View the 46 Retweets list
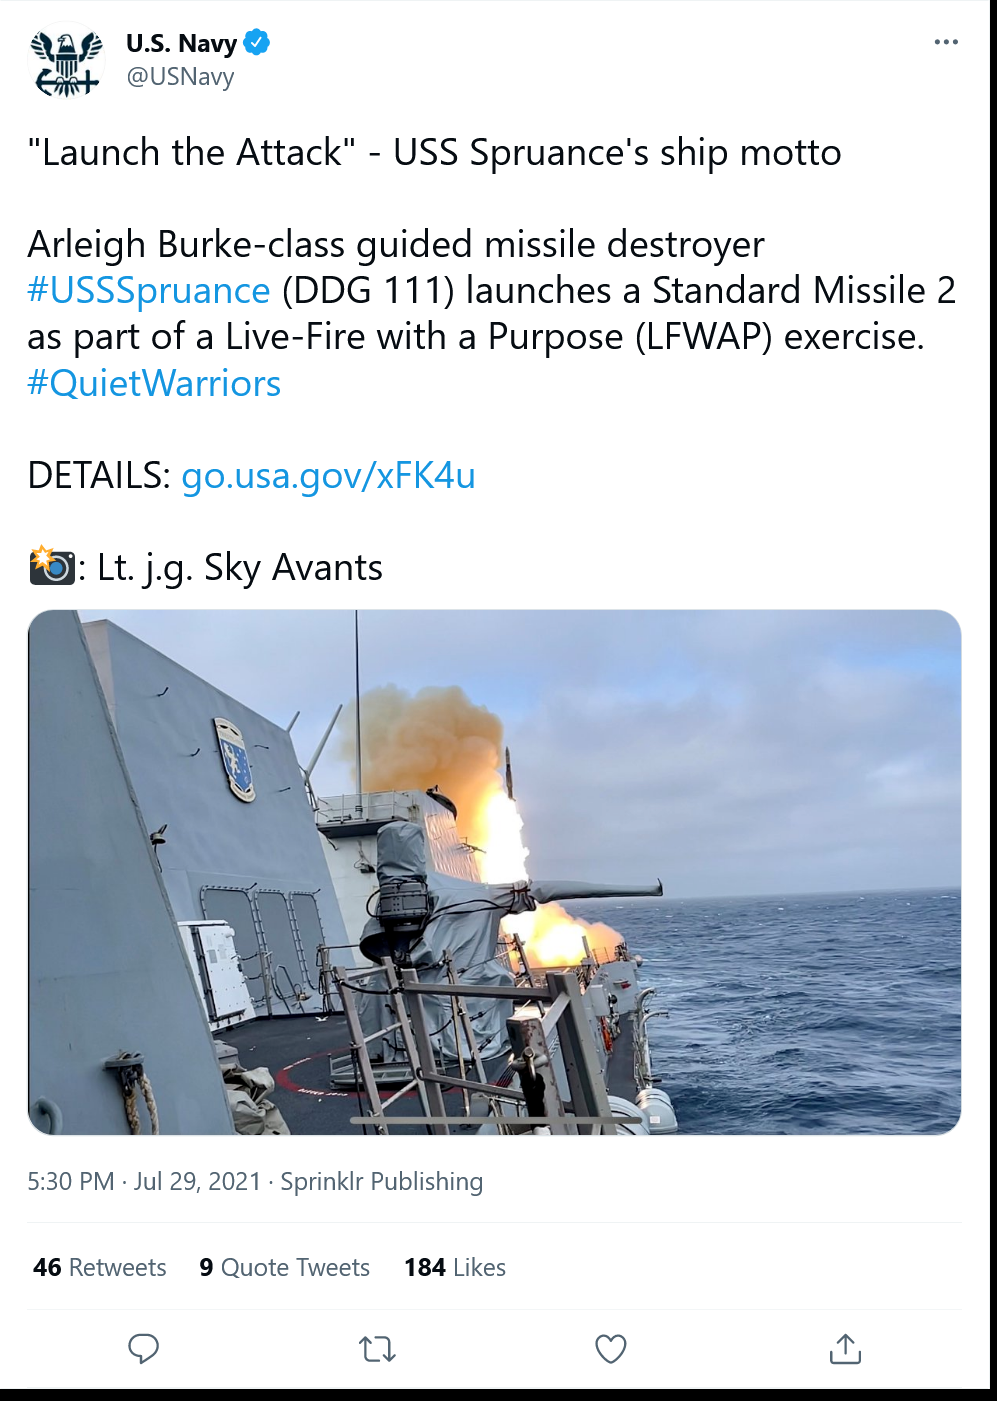This screenshot has width=997, height=1401. 100,1267
